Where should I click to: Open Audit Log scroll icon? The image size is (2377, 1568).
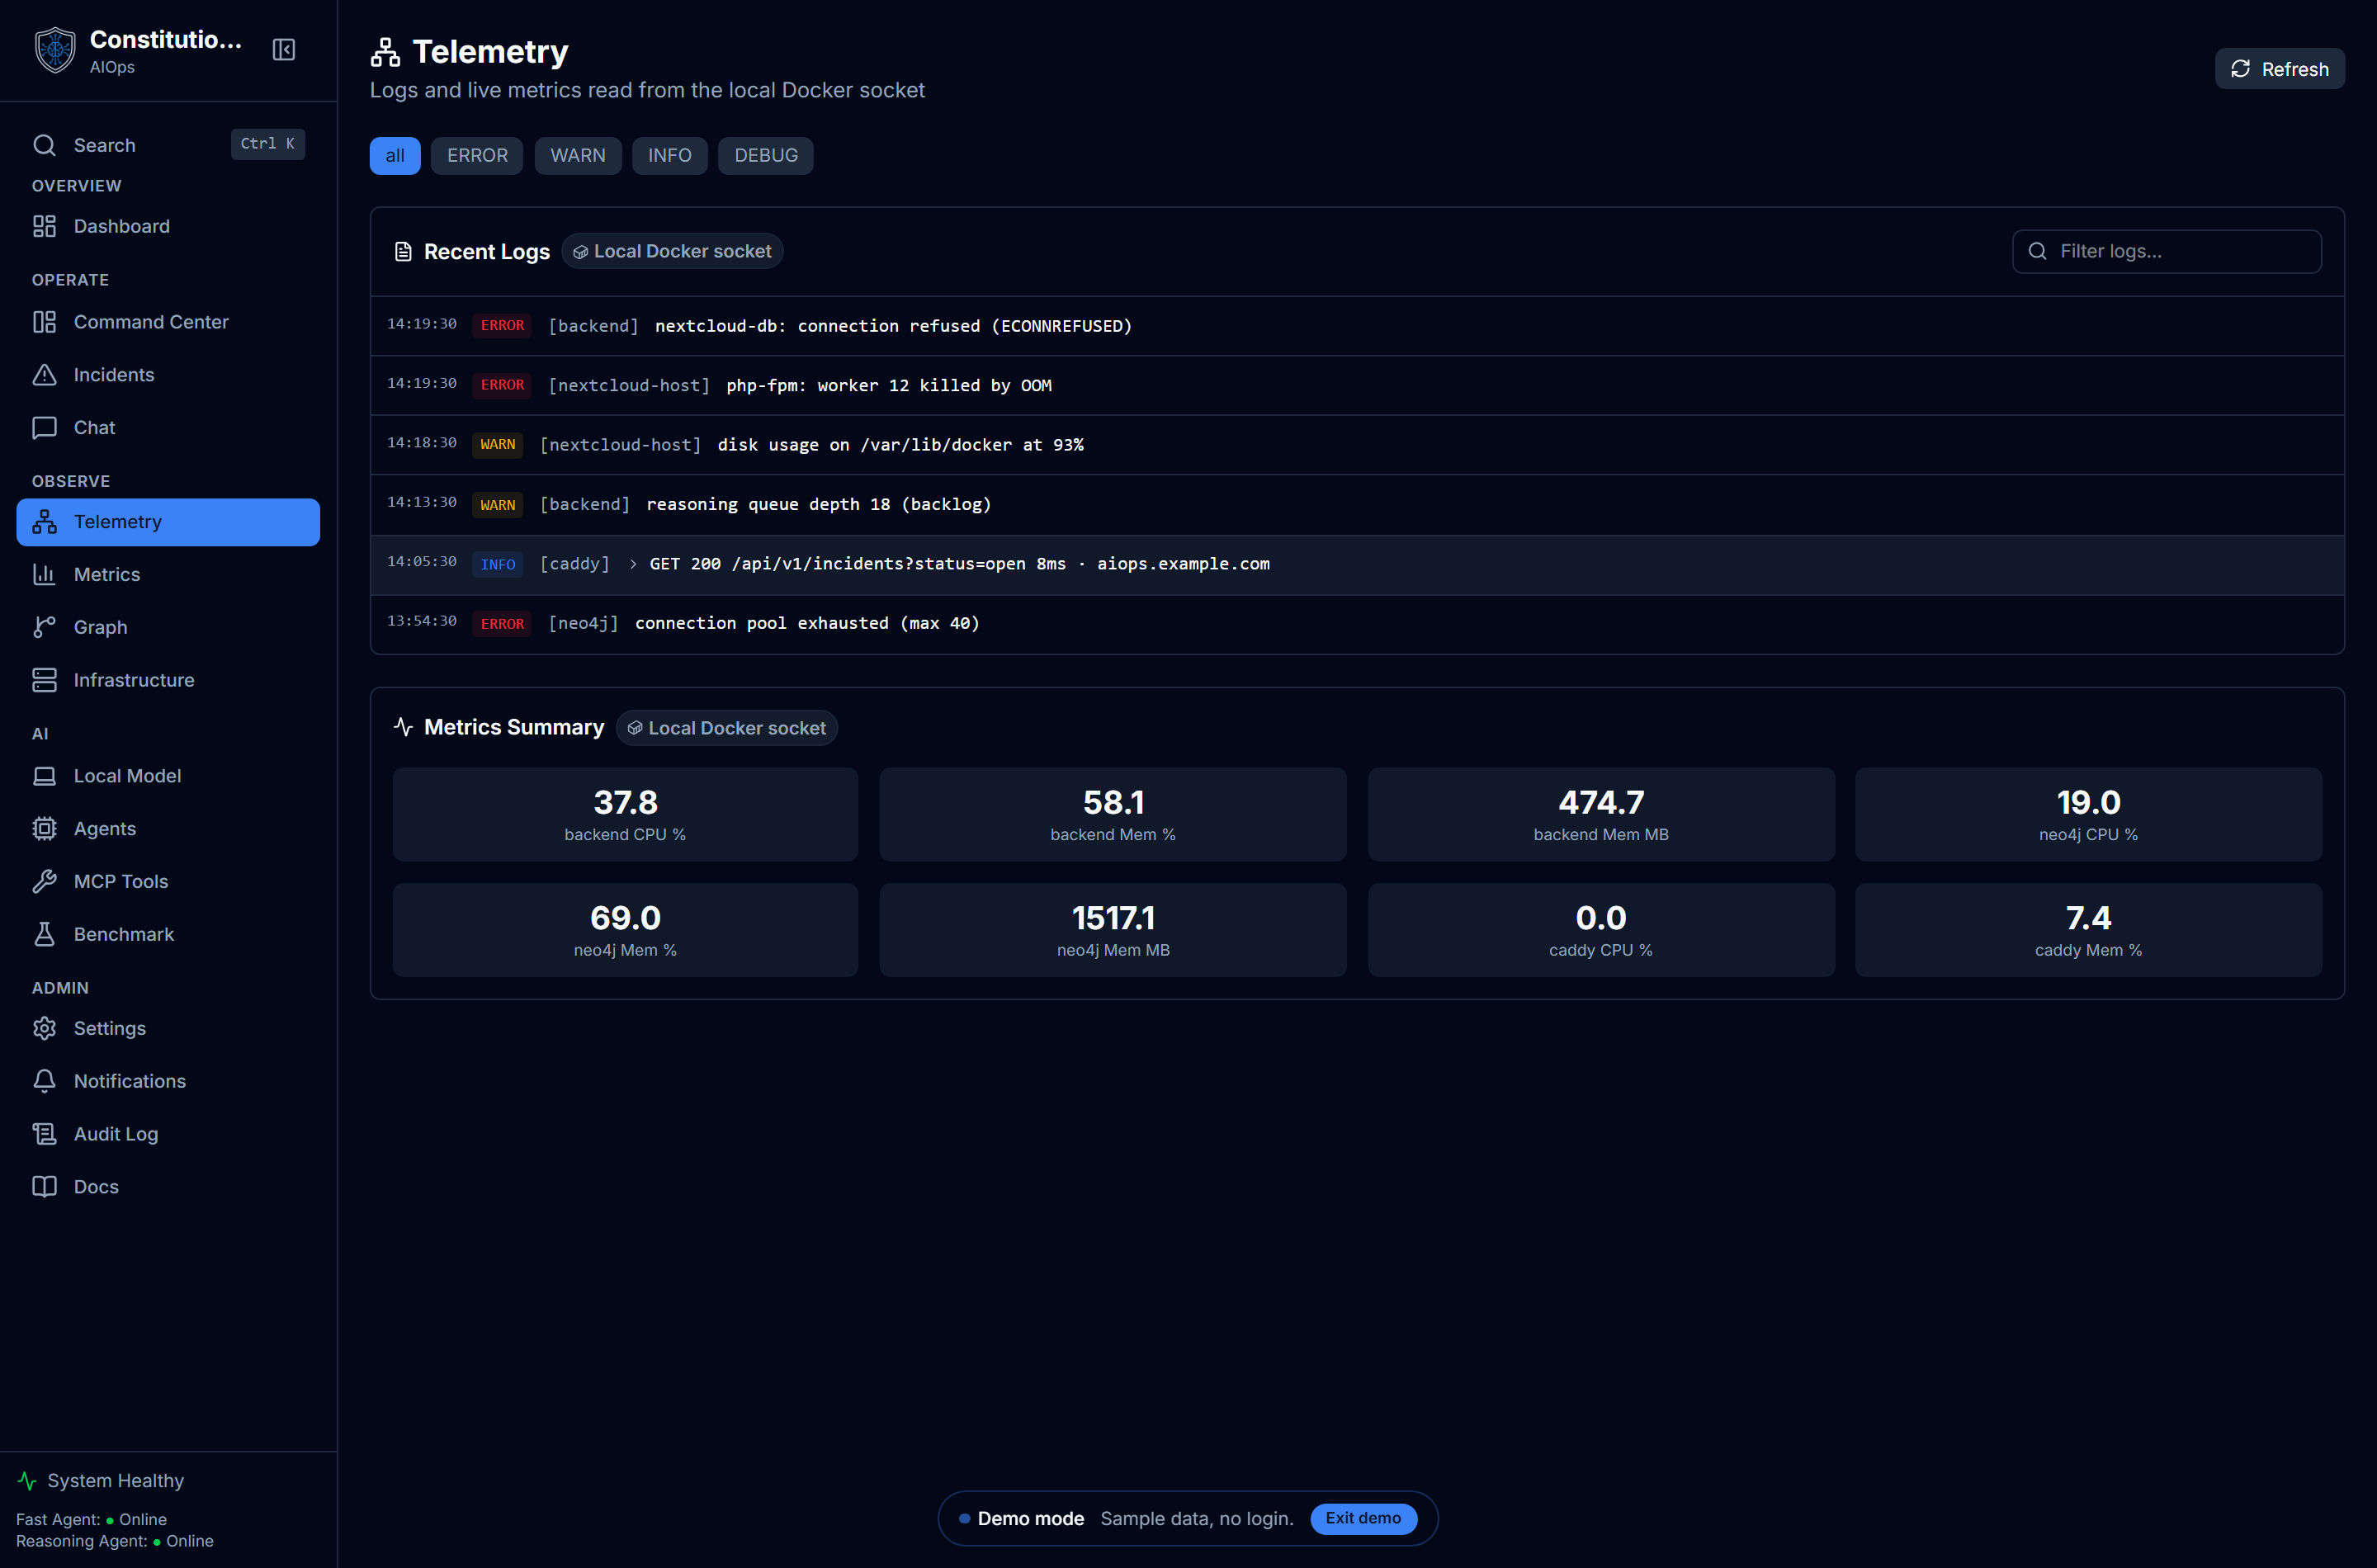click(x=44, y=1134)
